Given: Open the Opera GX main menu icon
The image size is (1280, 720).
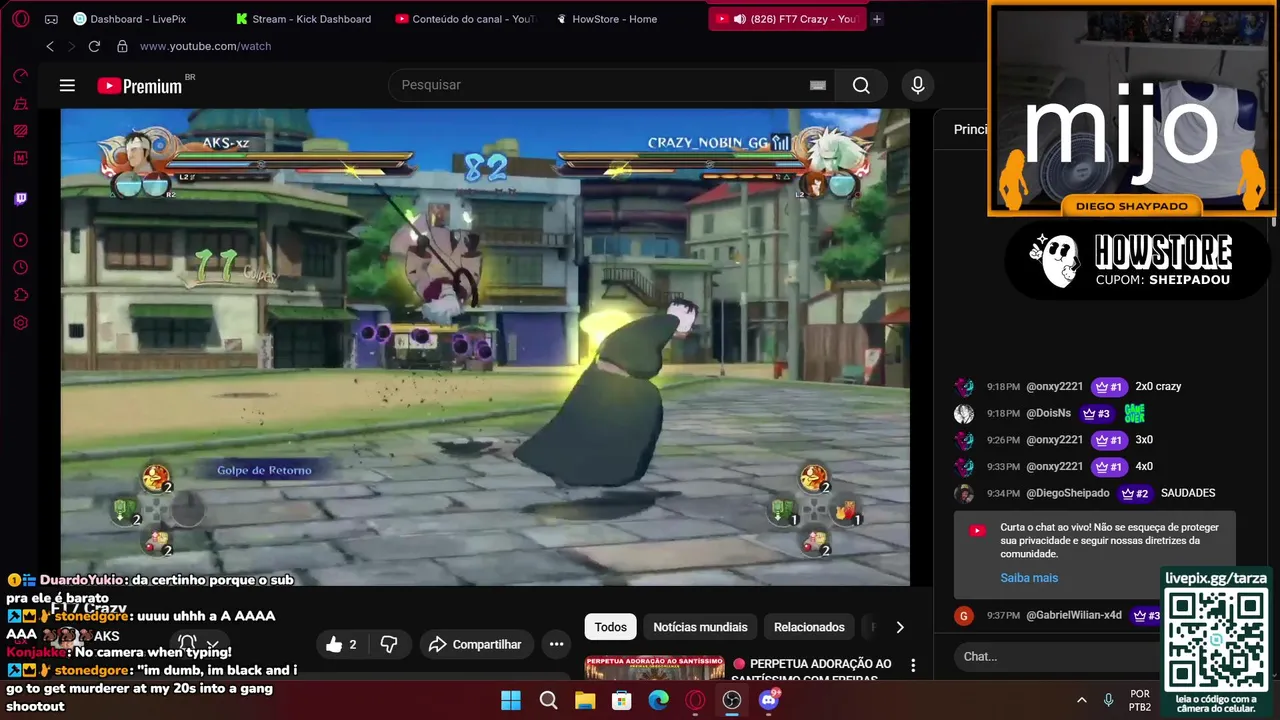Looking at the screenshot, I should (x=21, y=19).
